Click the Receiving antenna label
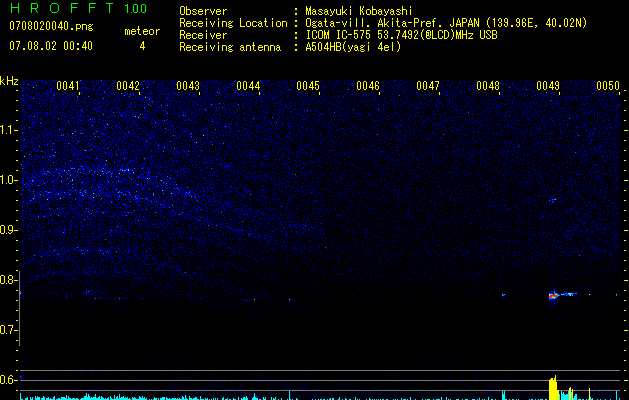This screenshot has width=629, height=400. [230, 47]
